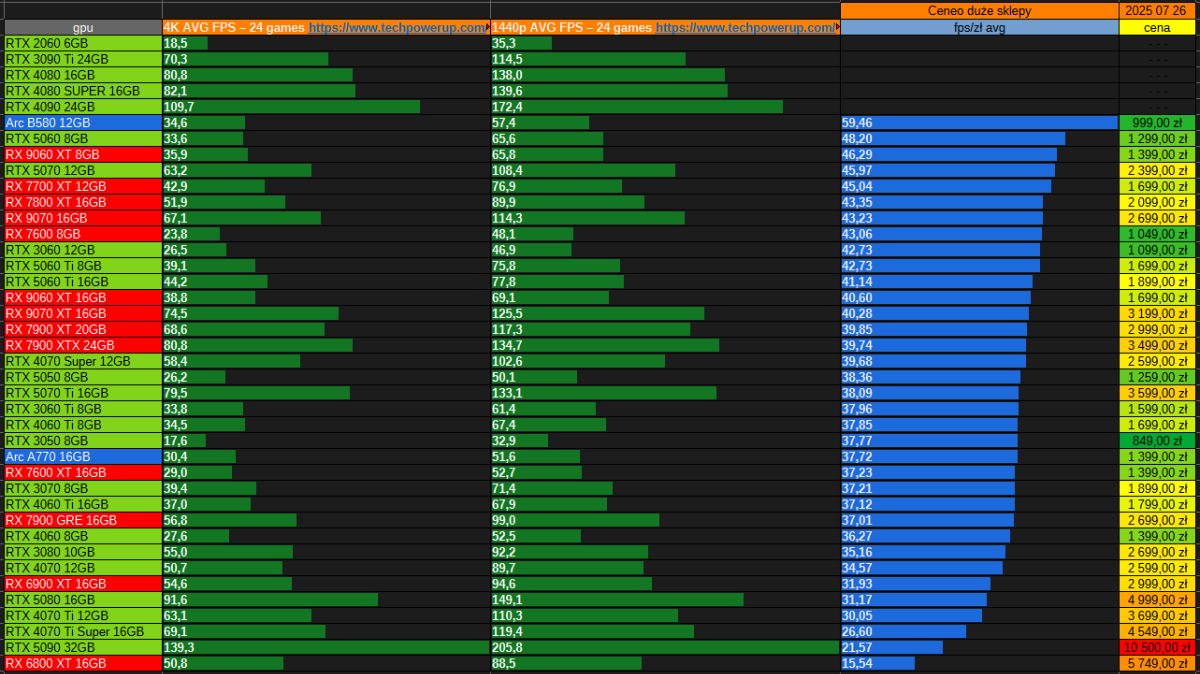The height and width of the screenshot is (674, 1200).
Task: Select the price '4 549,00 zł' for RTX 4070 Ti Super
Action: click(x=1157, y=631)
